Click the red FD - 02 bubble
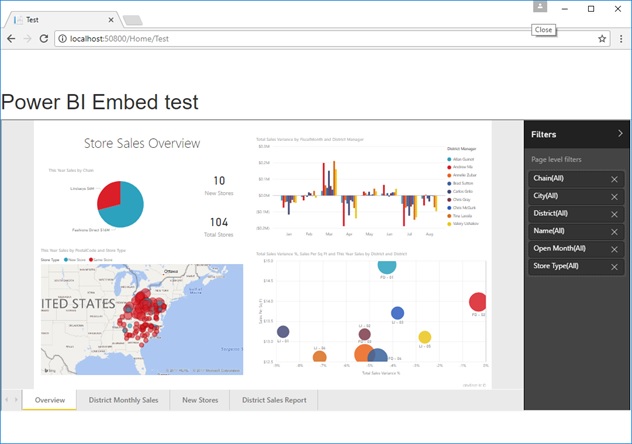The width and height of the screenshot is (632, 444). coord(478,302)
